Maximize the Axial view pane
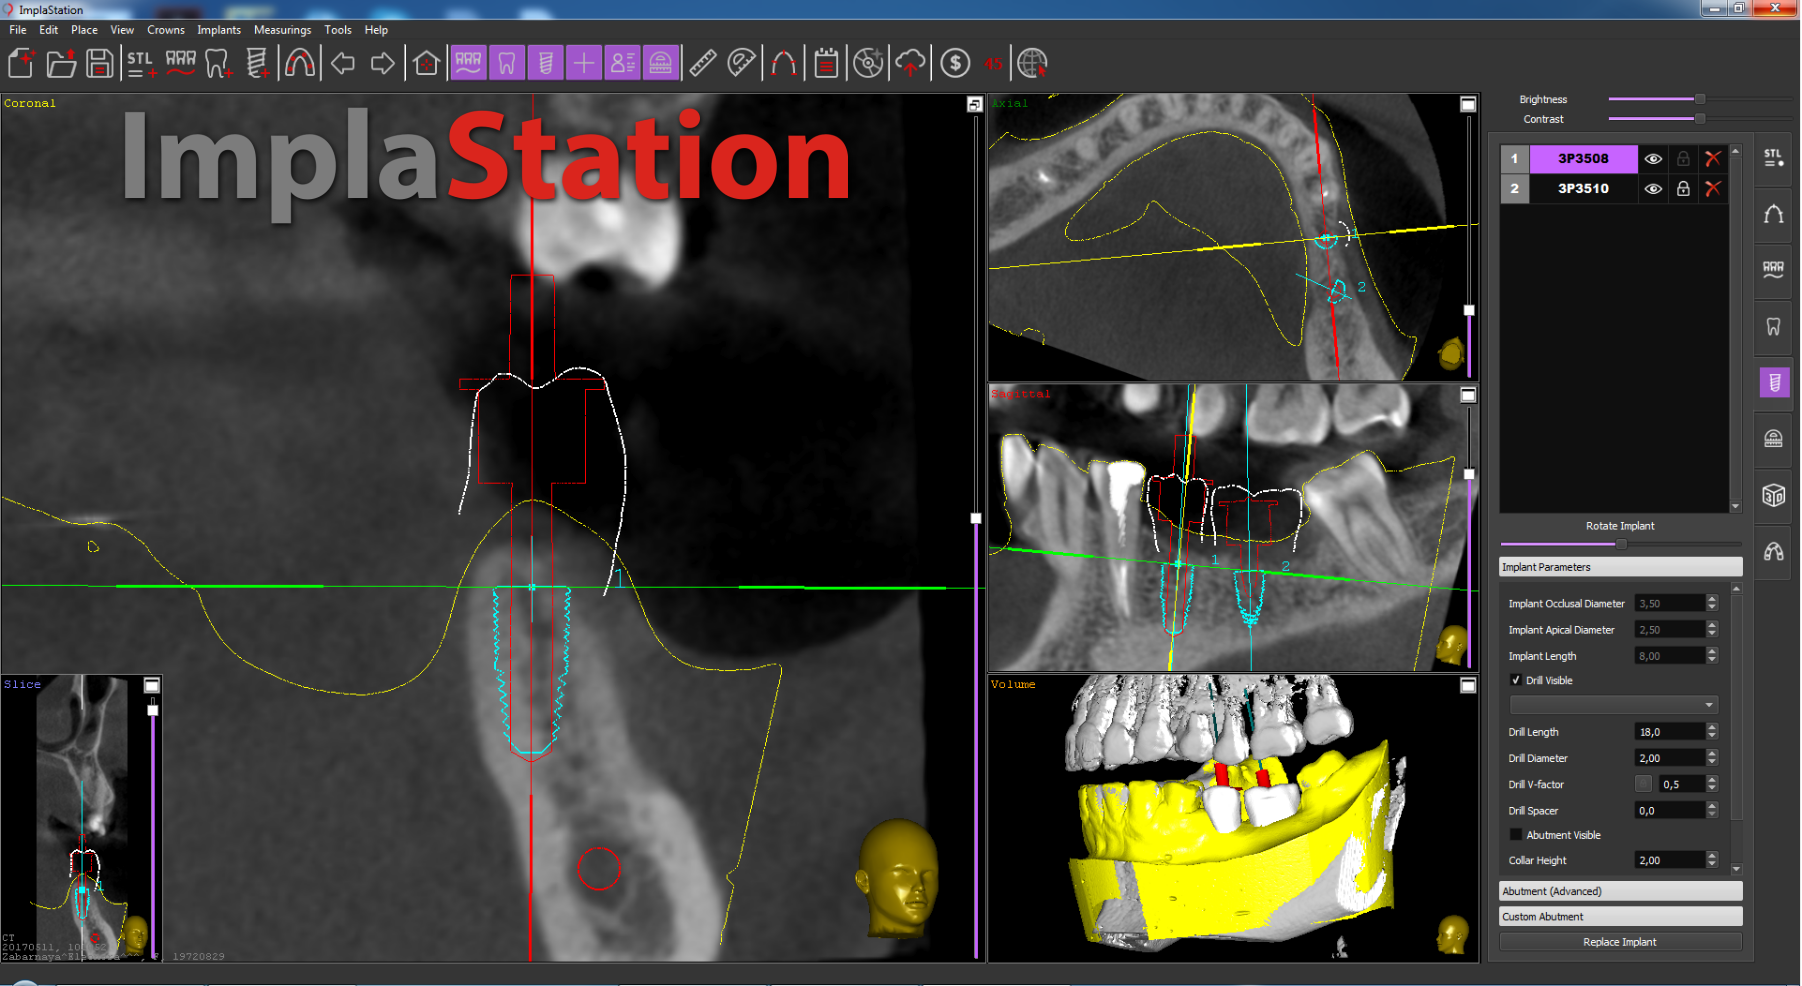Image resolution: width=1802 pixels, height=986 pixels. (1468, 104)
